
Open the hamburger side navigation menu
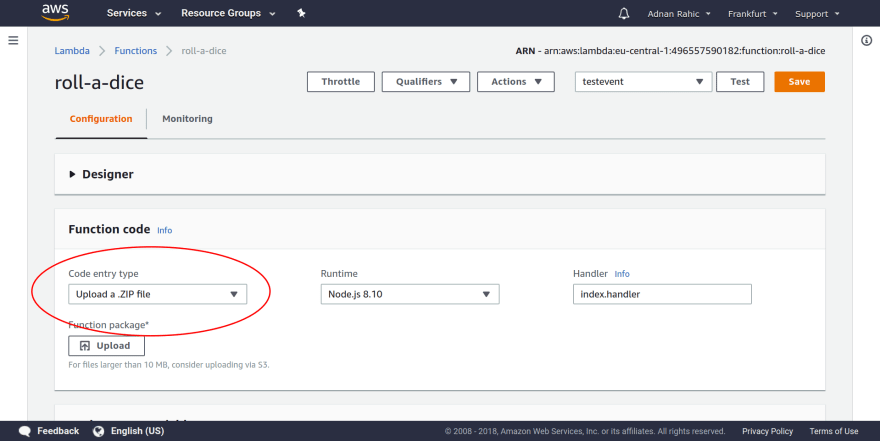(13, 40)
